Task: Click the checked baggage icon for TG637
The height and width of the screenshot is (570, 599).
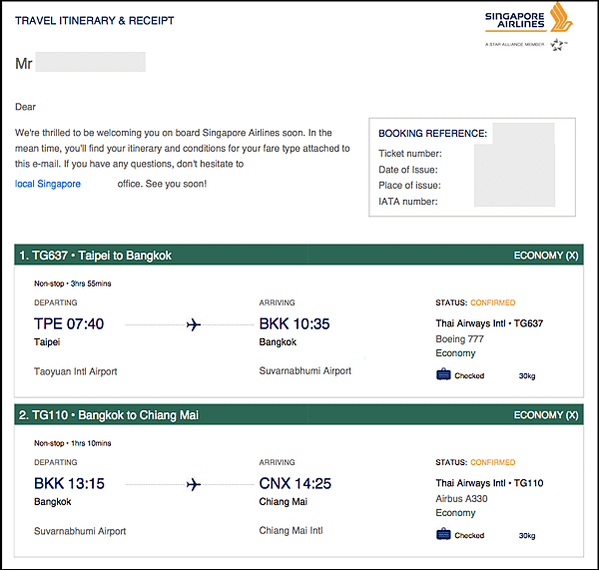Action: (x=444, y=374)
